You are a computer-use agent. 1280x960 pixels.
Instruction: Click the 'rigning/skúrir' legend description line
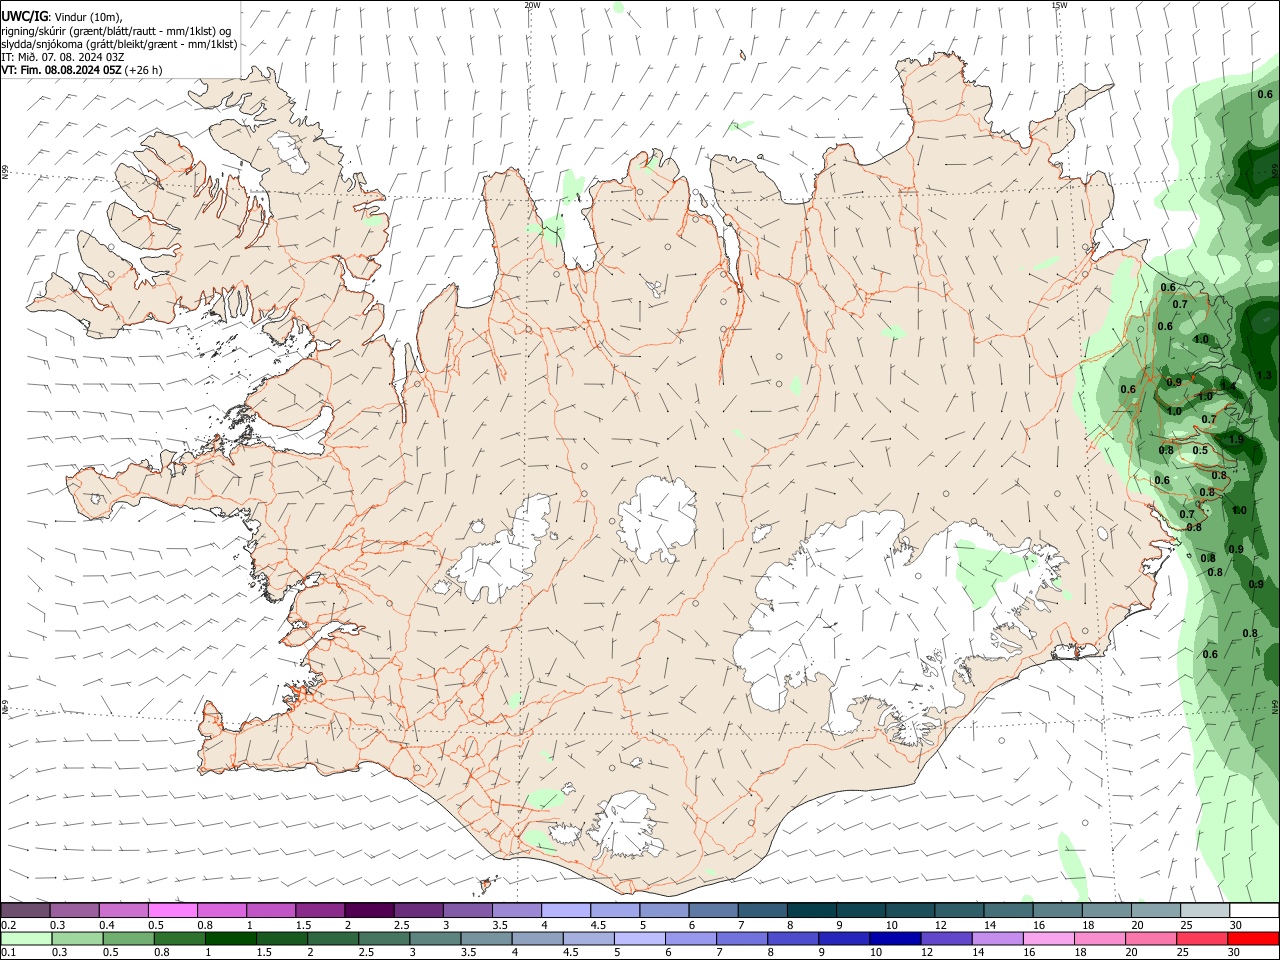tap(116, 31)
